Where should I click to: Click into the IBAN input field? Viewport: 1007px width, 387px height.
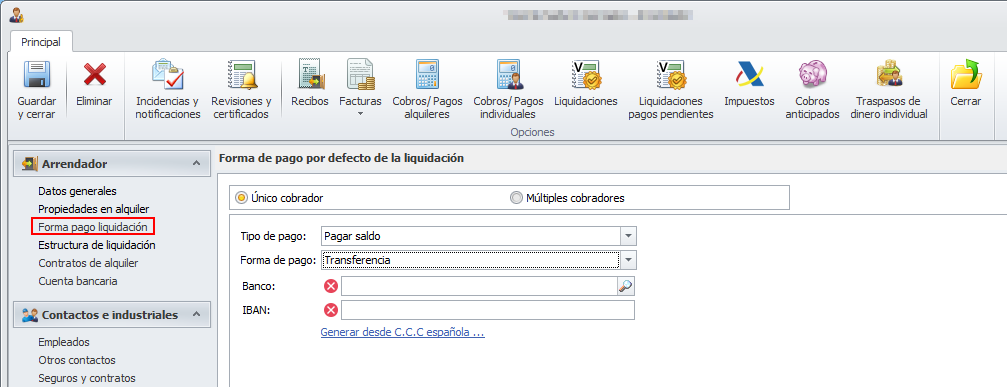[x=487, y=311]
